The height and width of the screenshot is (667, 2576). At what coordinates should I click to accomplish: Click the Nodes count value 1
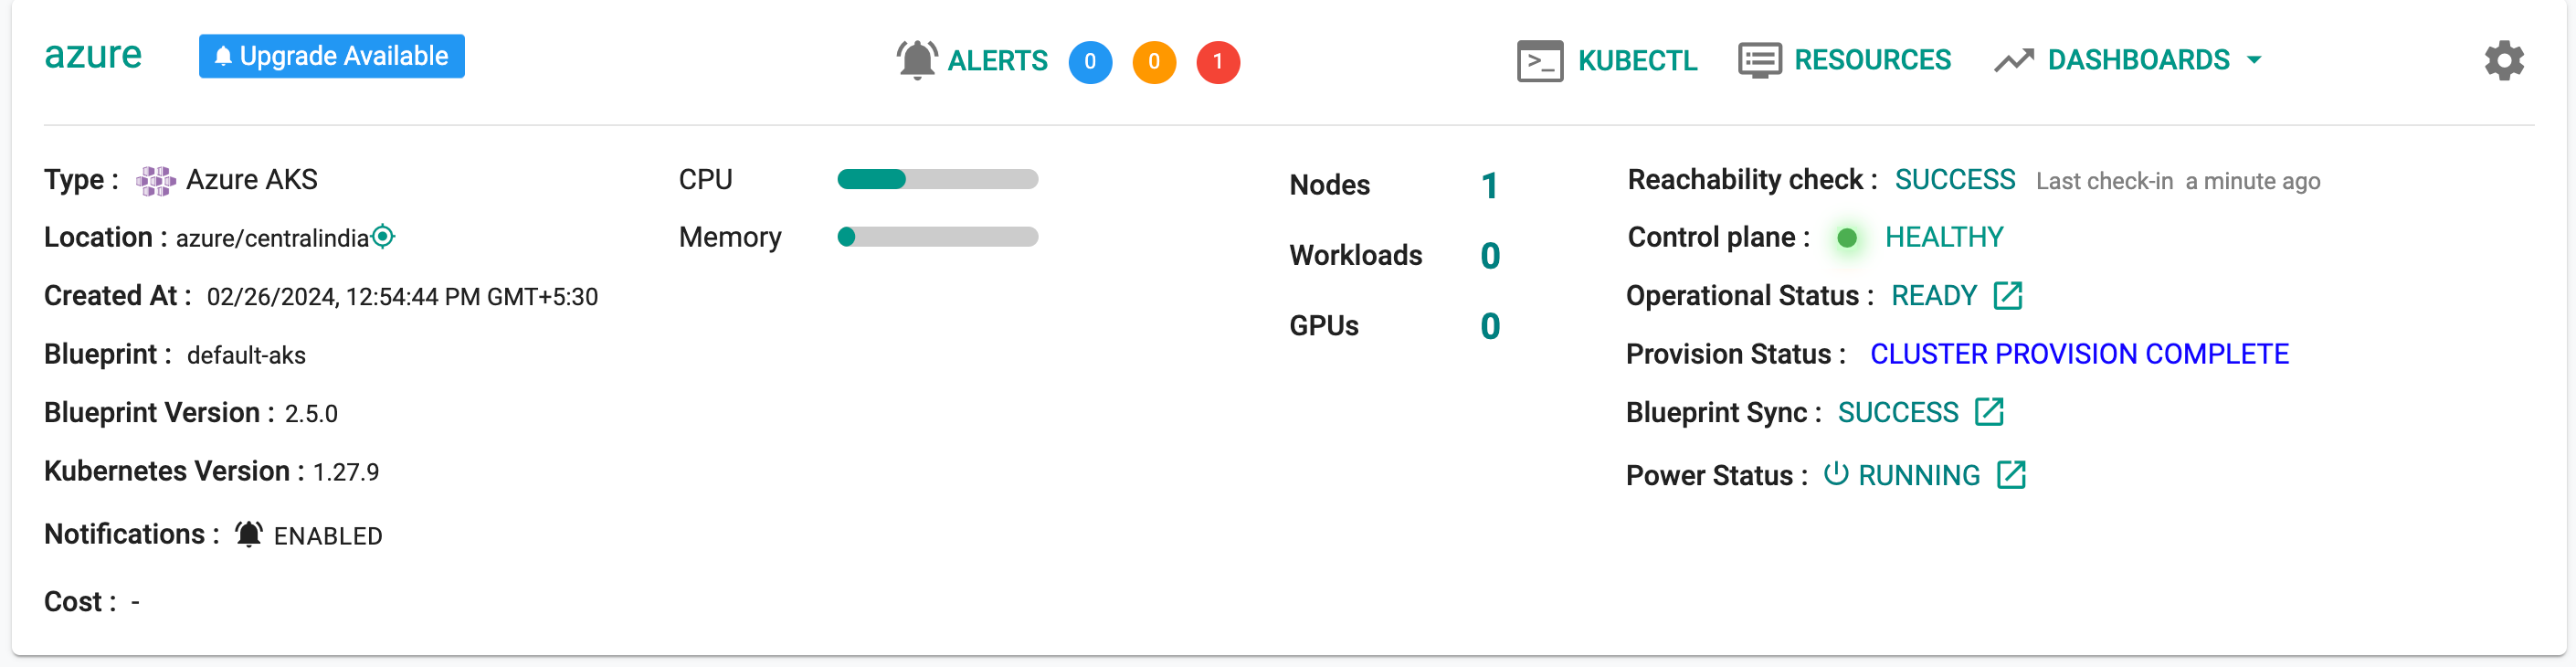point(1489,186)
